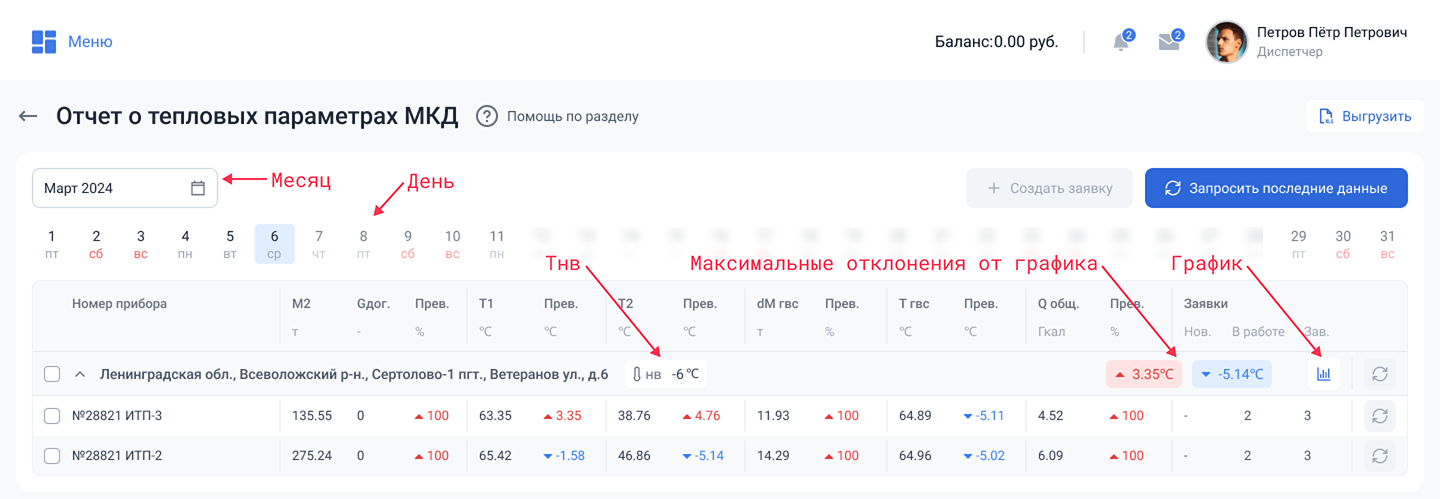Open the Меню main menu
This screenshot has height=499, width=1440.
(x=72, y=42)
